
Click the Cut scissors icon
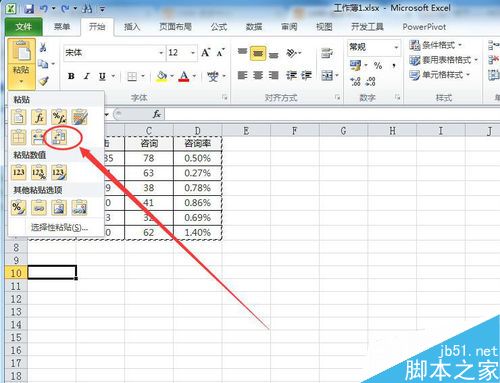[43, 47]
